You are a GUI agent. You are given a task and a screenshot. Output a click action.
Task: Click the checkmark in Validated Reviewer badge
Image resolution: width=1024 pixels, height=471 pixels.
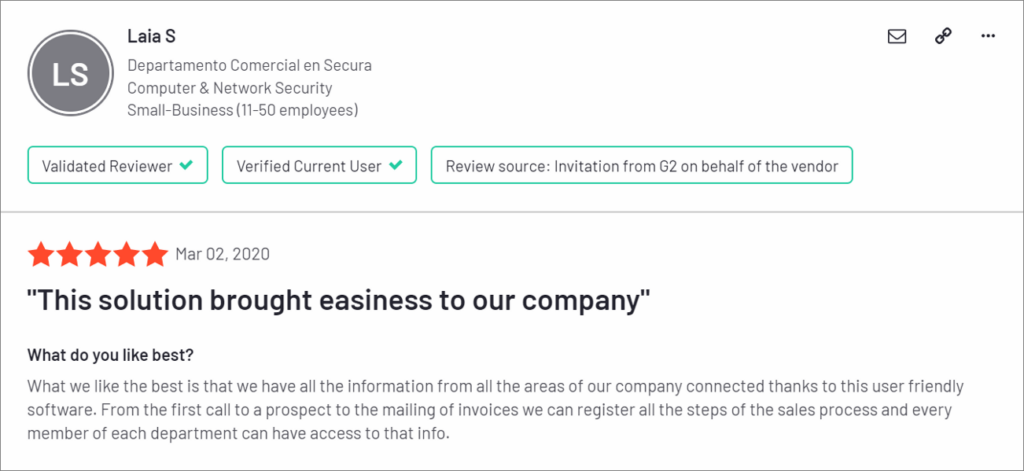point(186,166)
